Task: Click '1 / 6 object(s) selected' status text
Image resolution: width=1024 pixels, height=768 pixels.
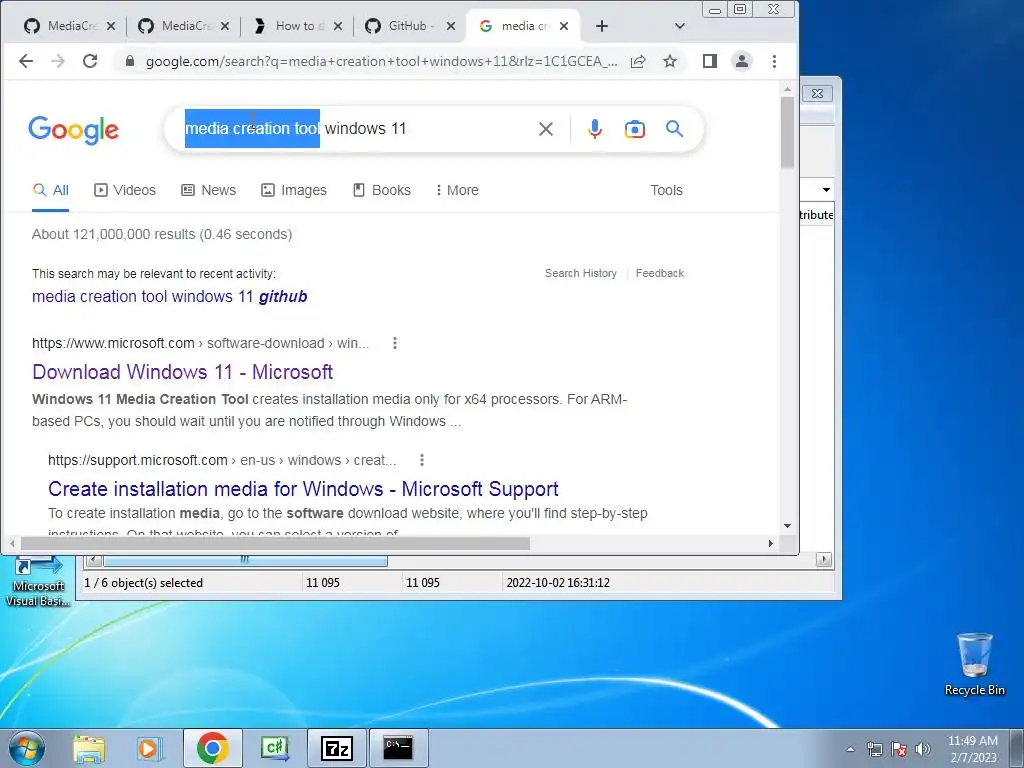Action: [x=144, y=583]
